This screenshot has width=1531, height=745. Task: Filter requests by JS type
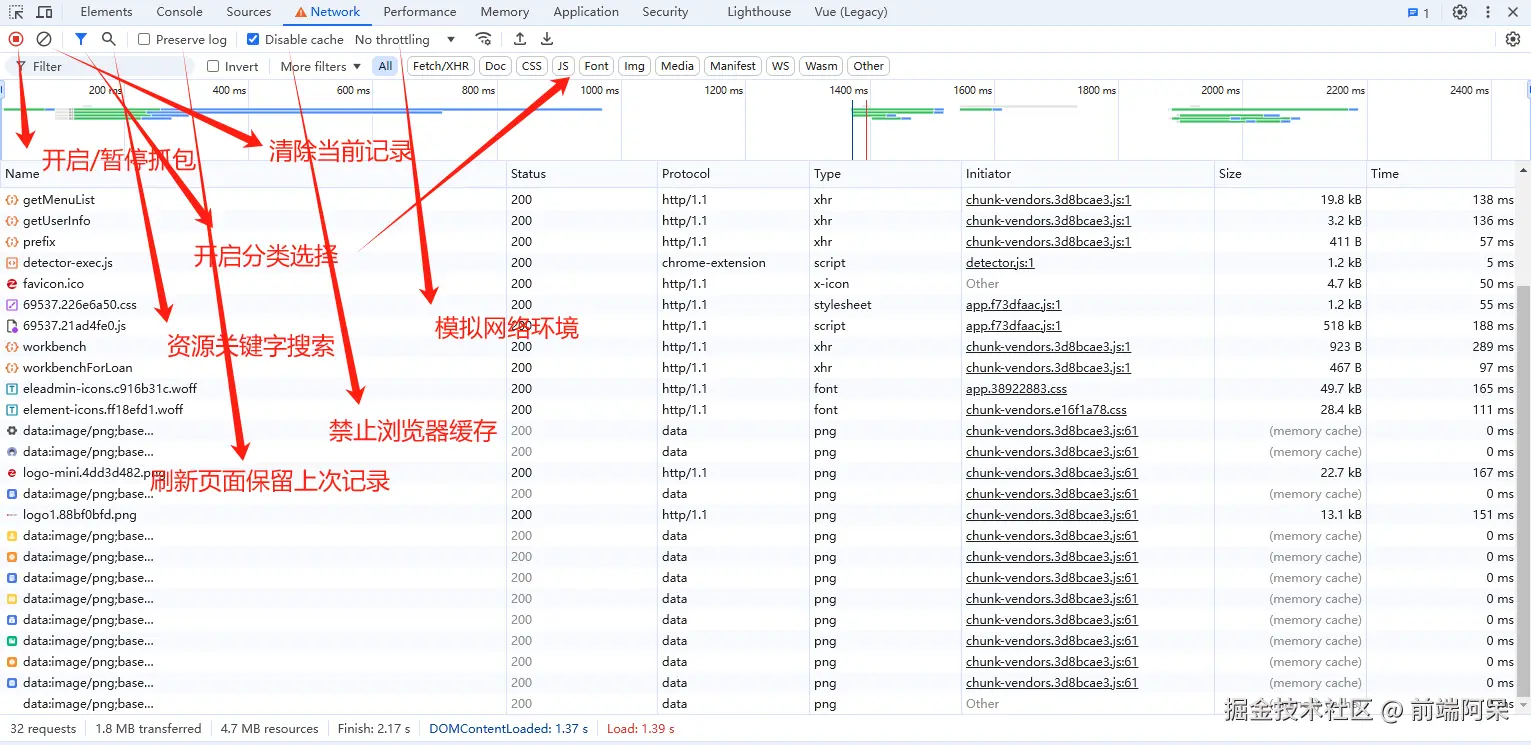click(563, 66)
